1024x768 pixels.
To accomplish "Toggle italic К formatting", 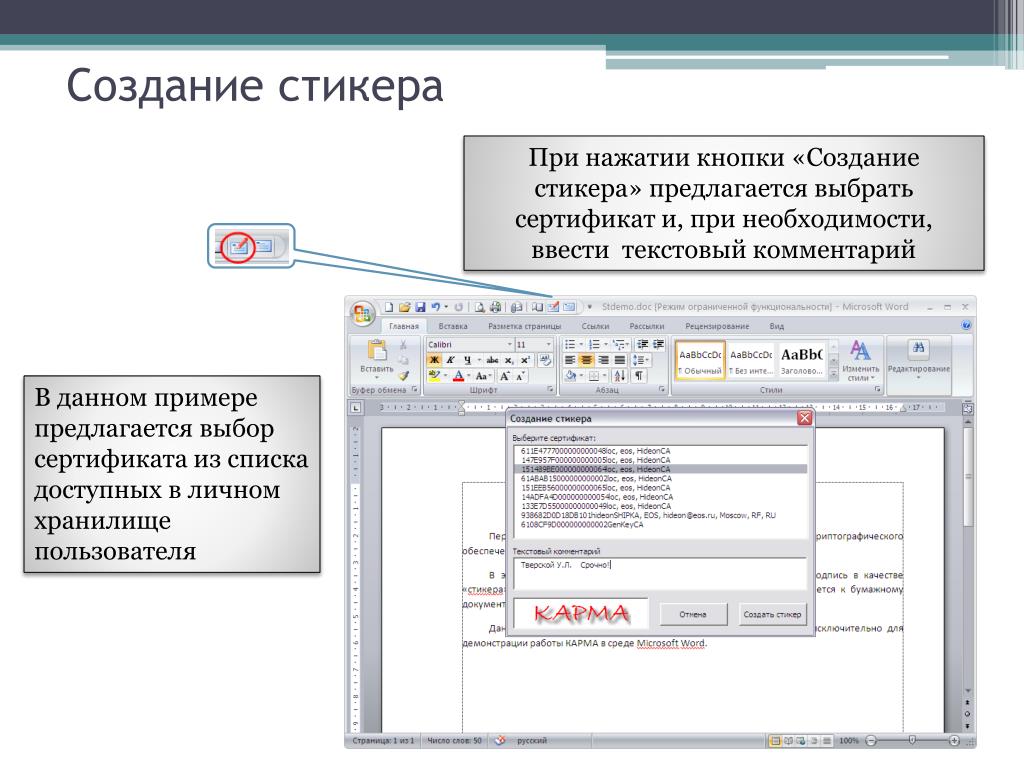I will point(450,360).
